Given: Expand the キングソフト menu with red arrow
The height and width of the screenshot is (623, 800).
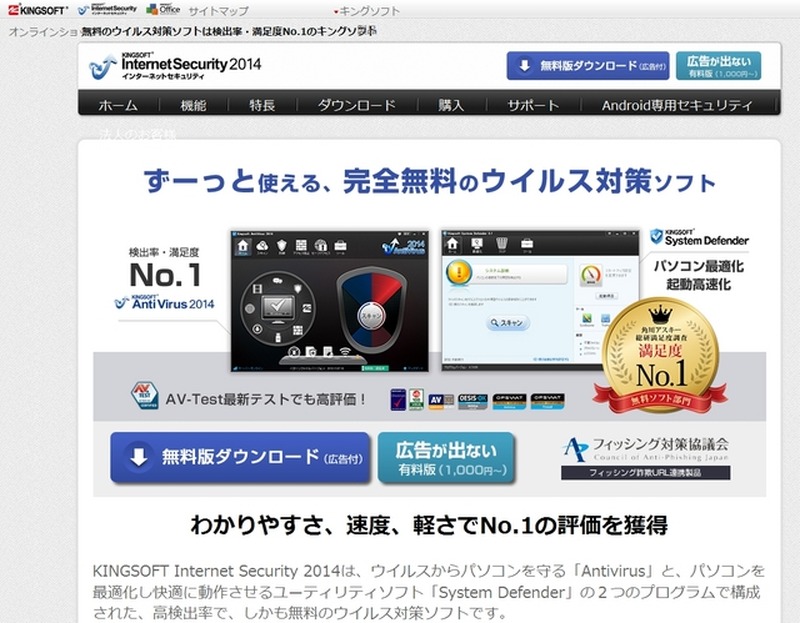Looking at the screenshot, I should pyautogui.click(x=366, y=10).
